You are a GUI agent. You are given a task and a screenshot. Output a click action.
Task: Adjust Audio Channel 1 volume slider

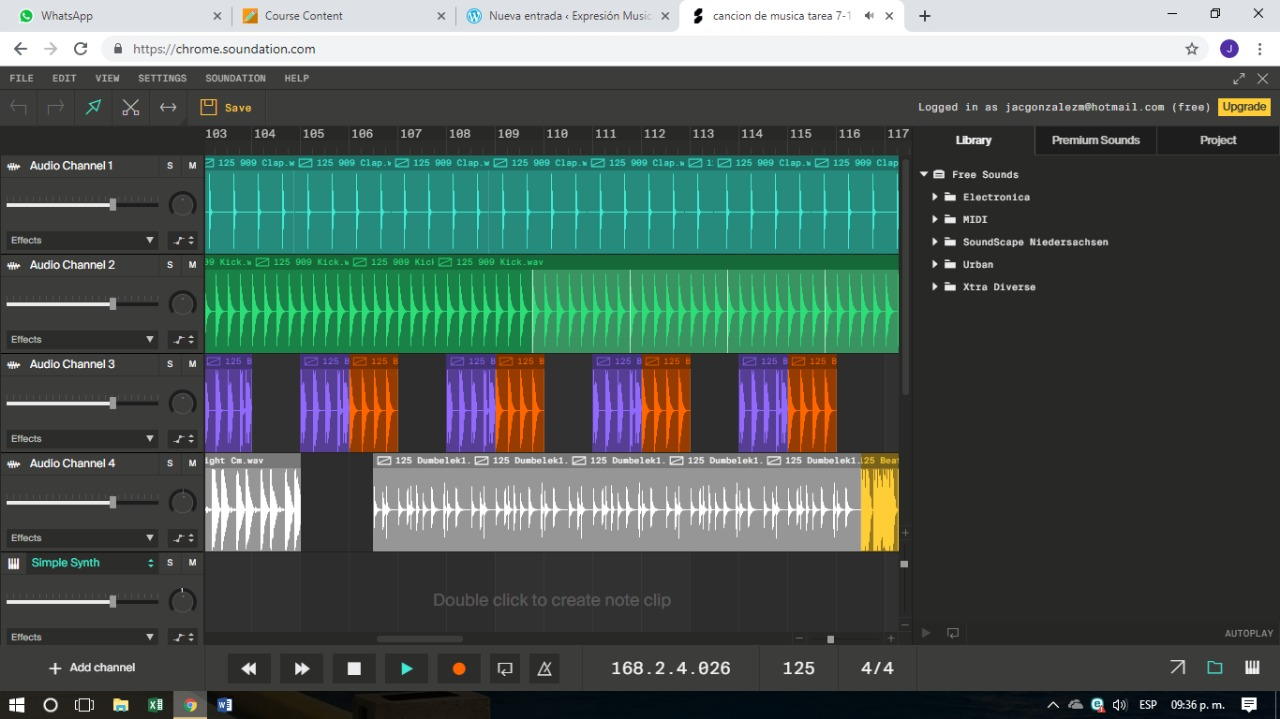pyautogui.click(x=113, y=204)
